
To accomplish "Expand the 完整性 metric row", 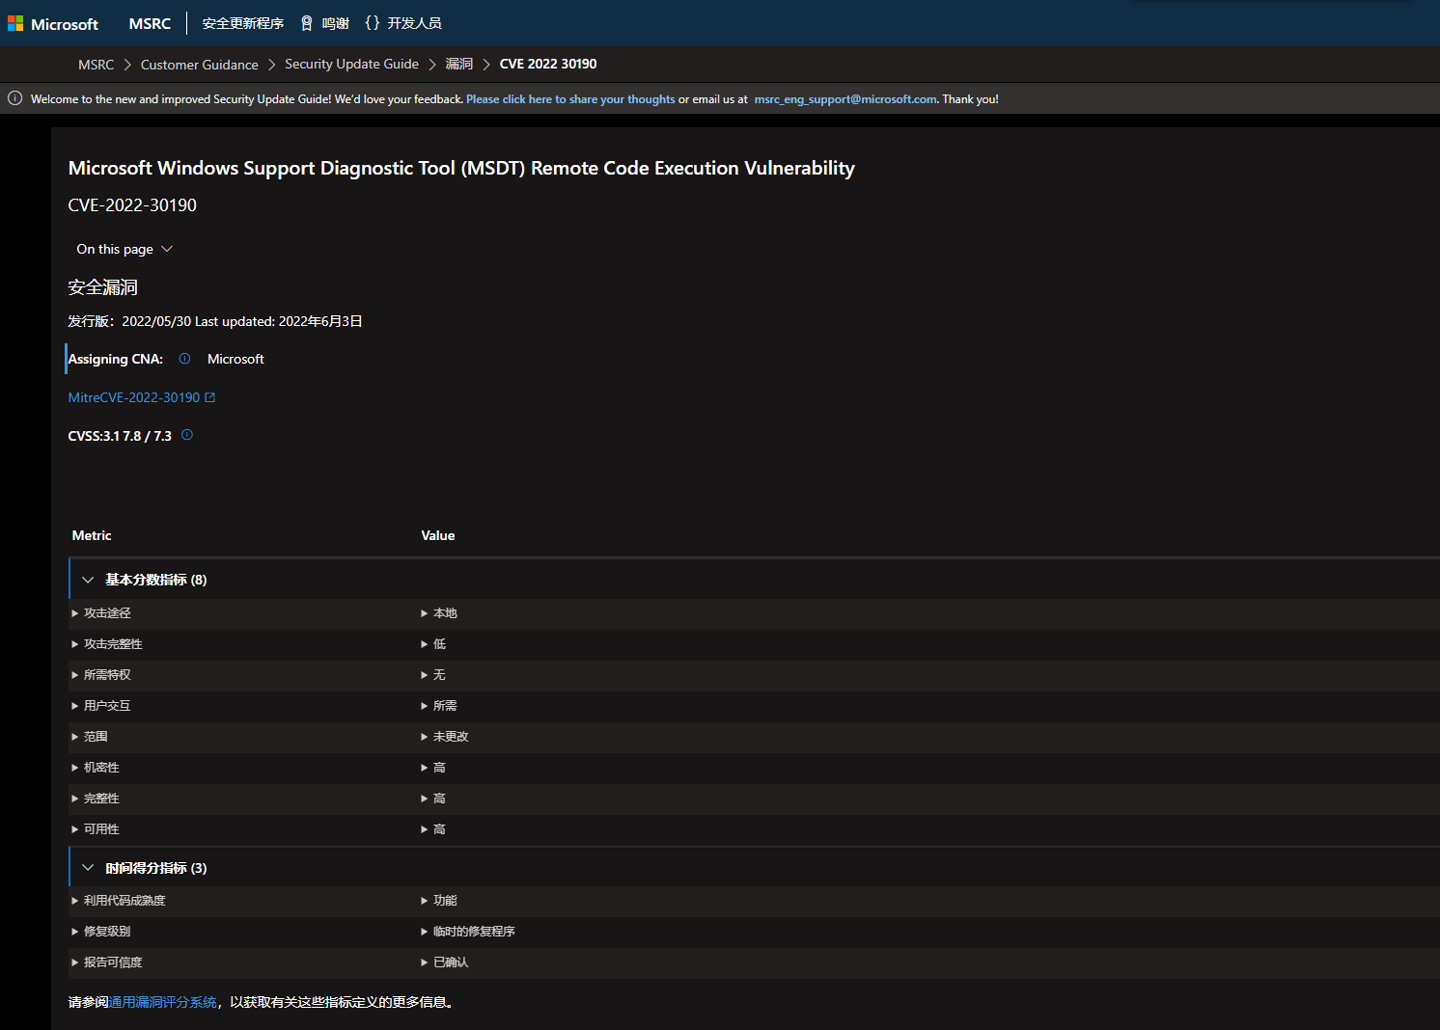I will pos(95,799).
